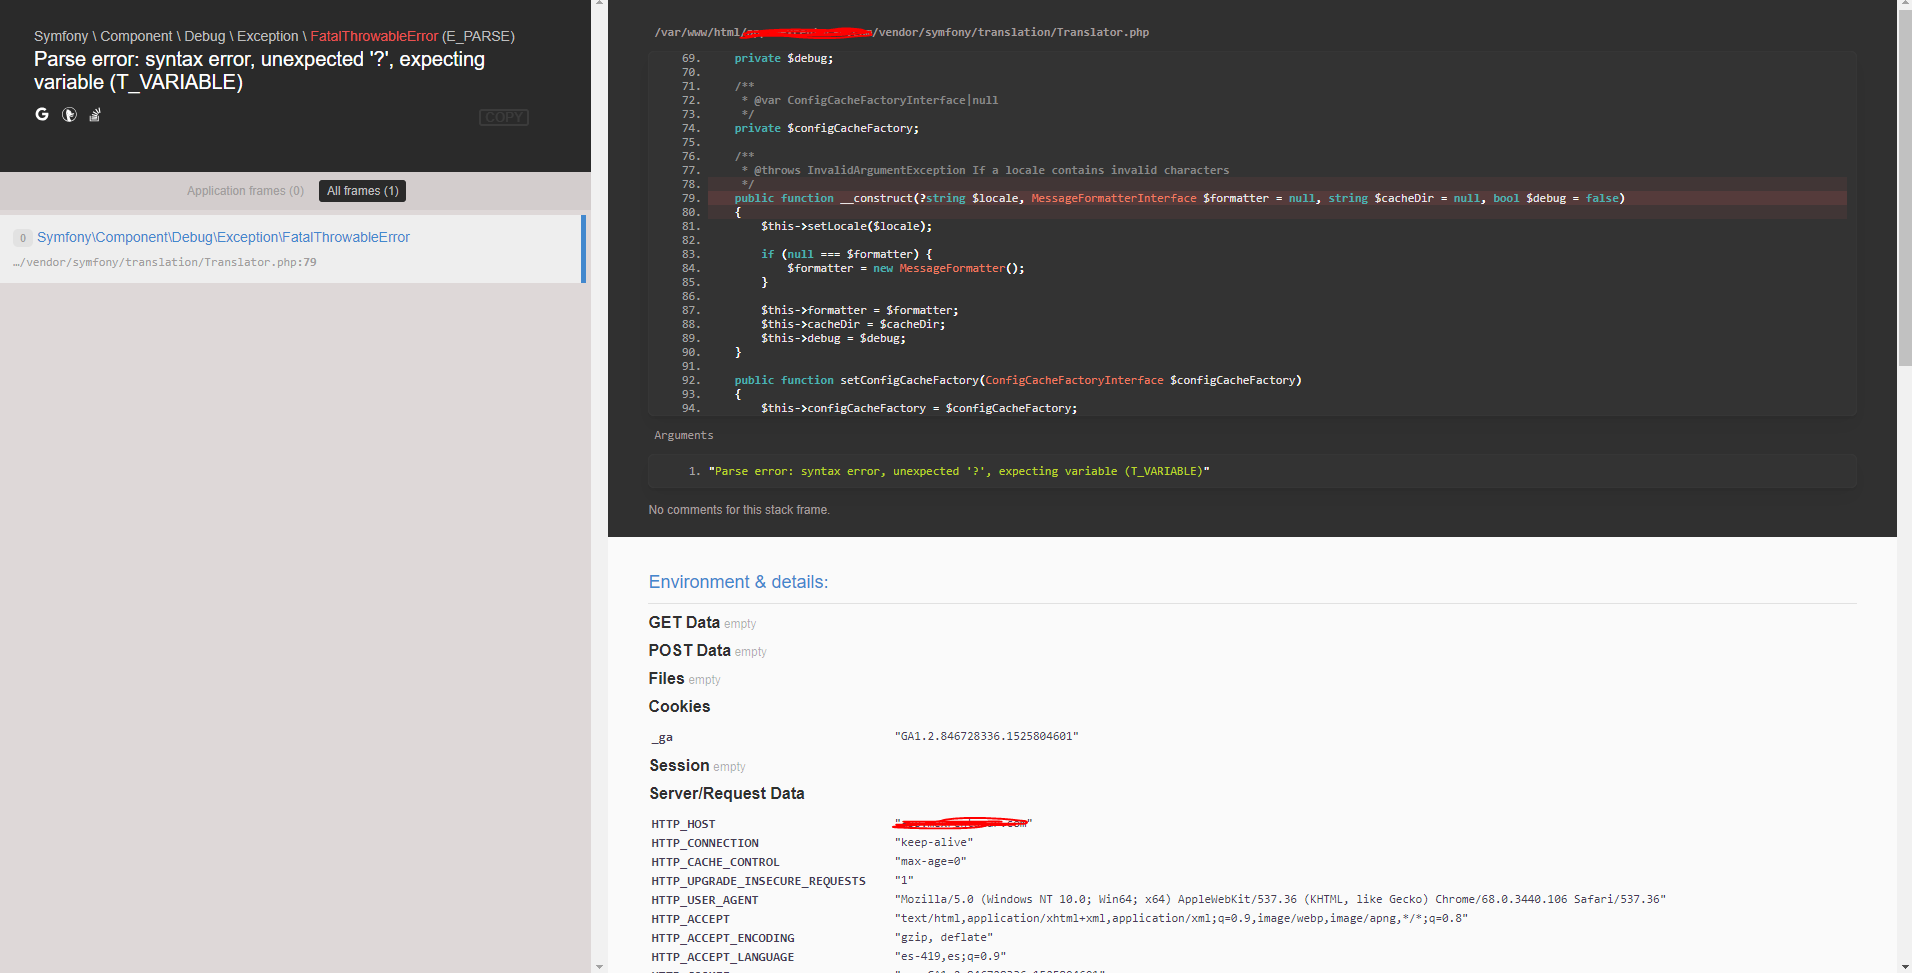Viewport: 1912px width, 973px height.
Task: Click the HTTP_ACCEPT_LANGUAGE value
Action: click(x=950, y=956)
